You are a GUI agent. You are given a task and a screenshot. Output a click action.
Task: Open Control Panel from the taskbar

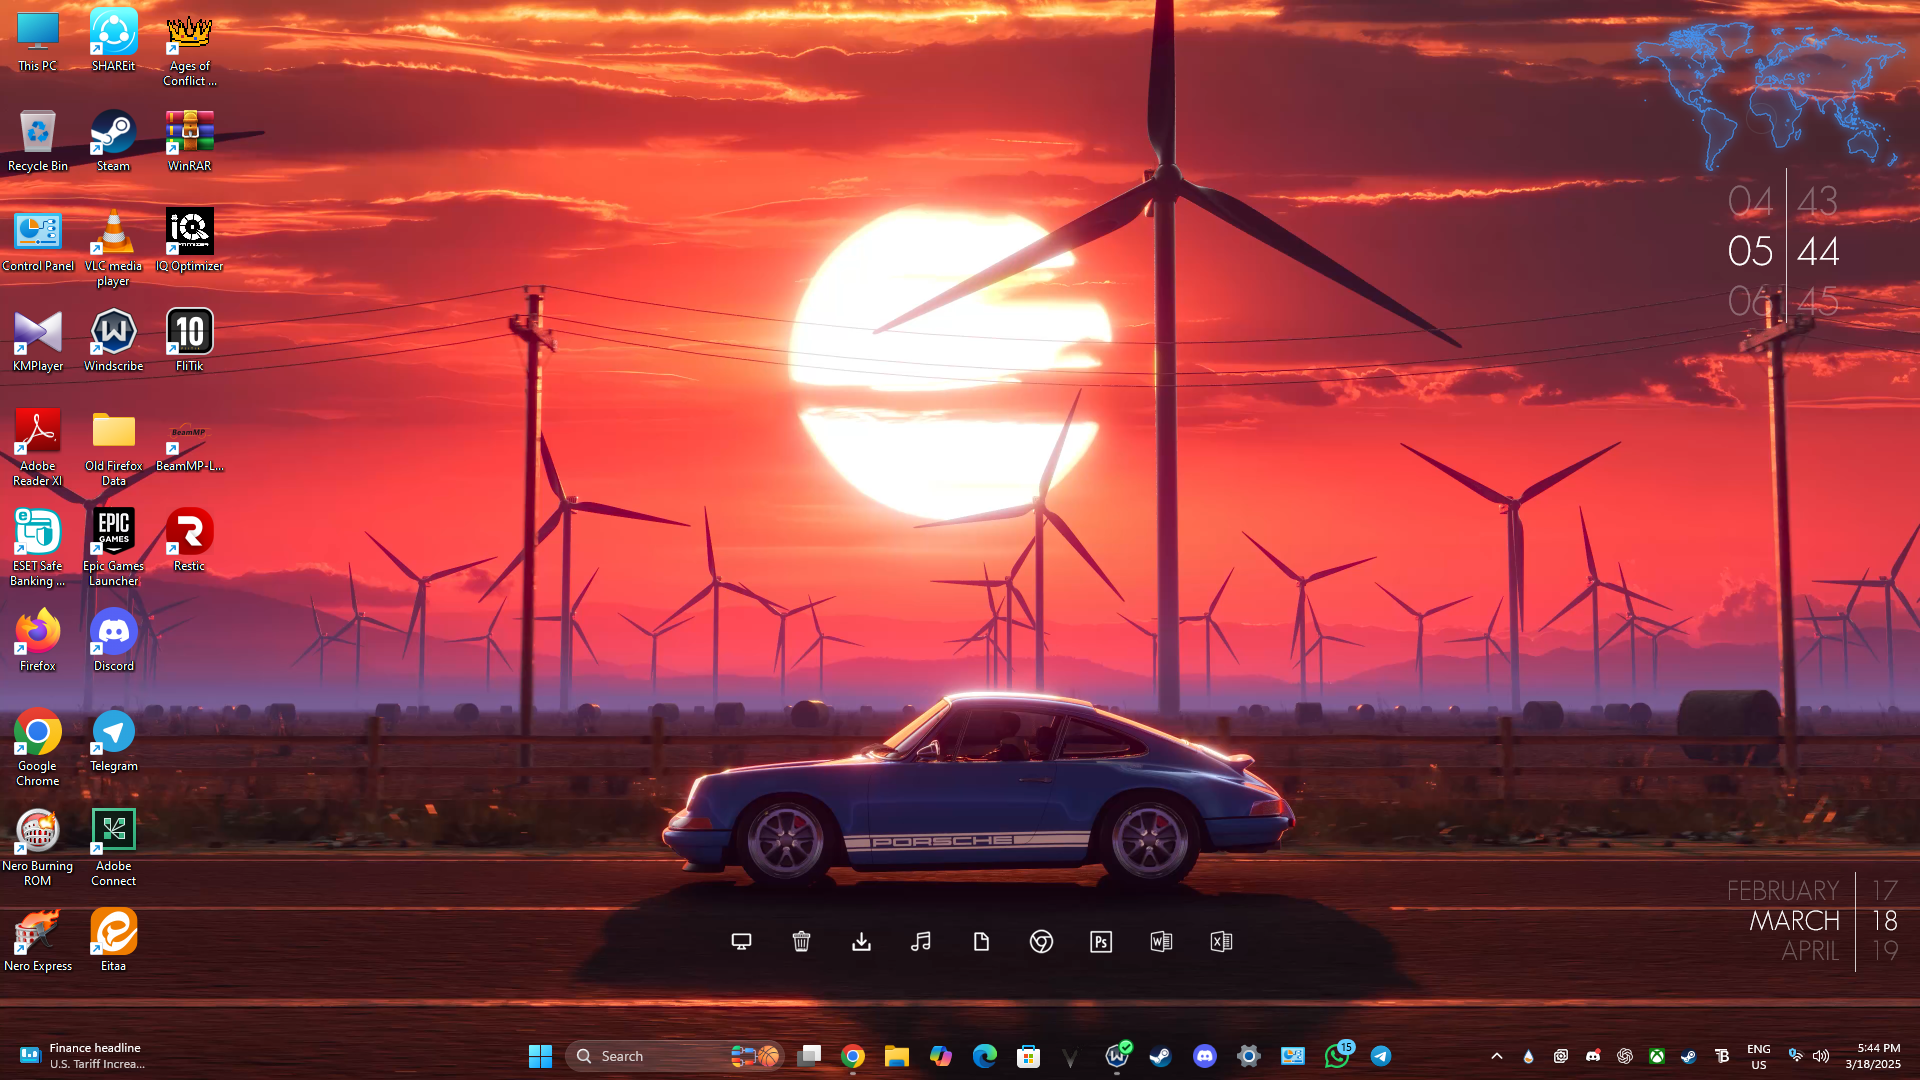tap(1293, 1056)
